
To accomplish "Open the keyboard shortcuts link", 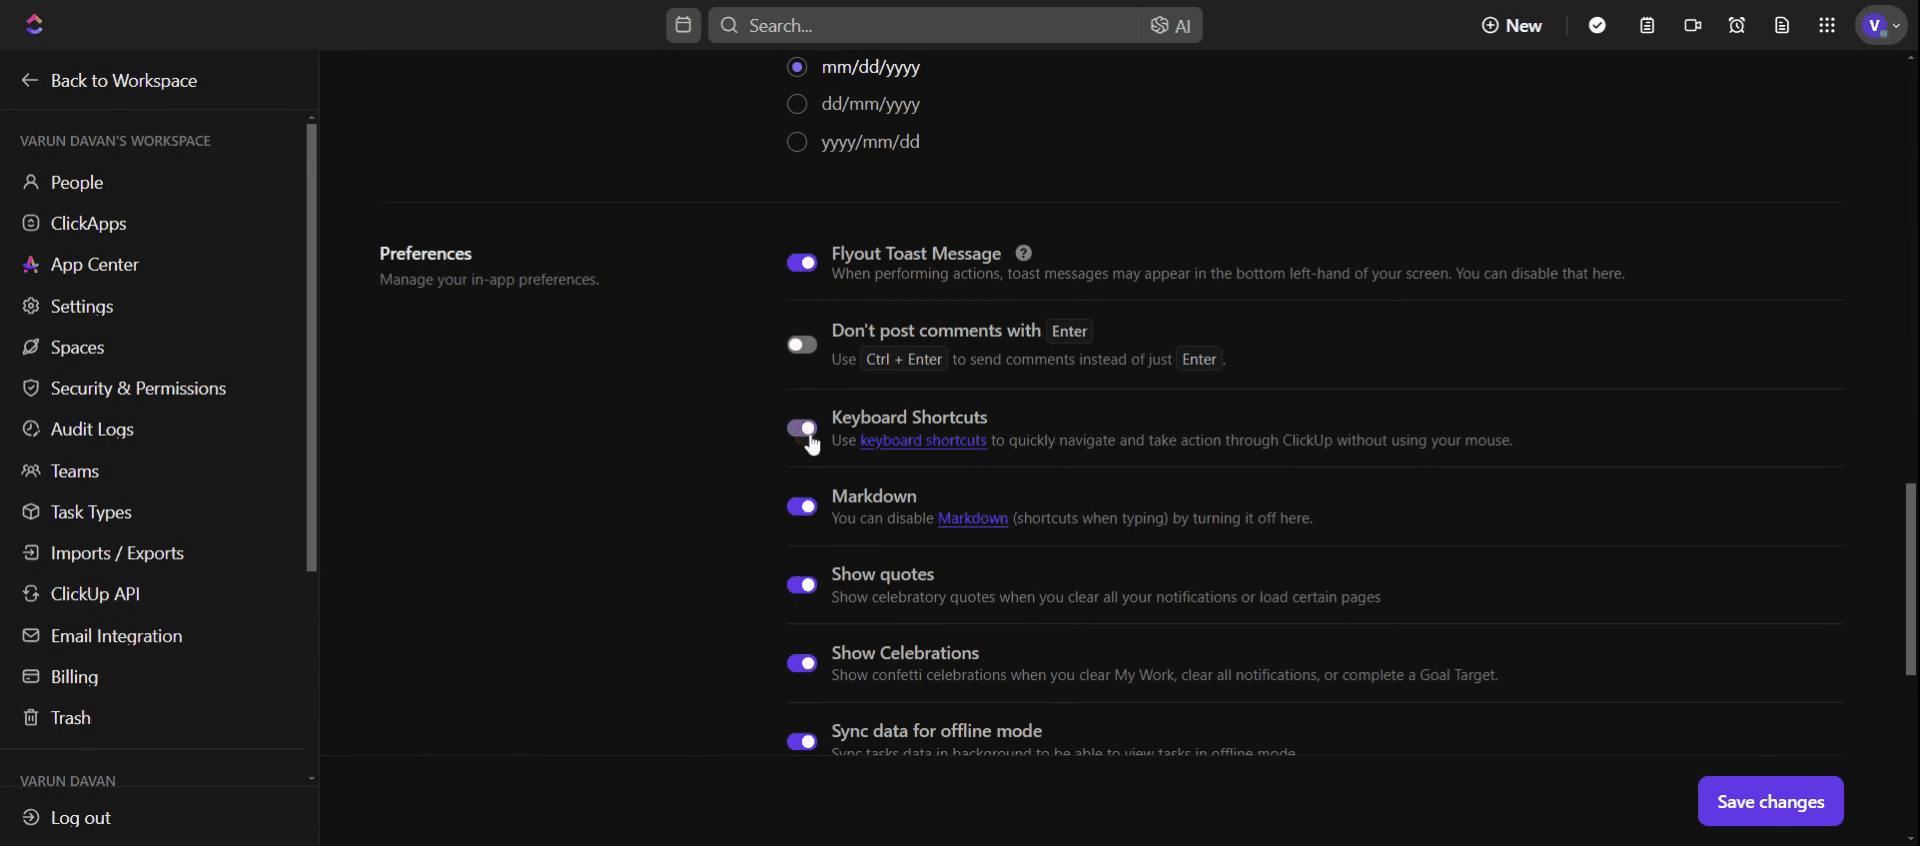I will click(923, 440).
